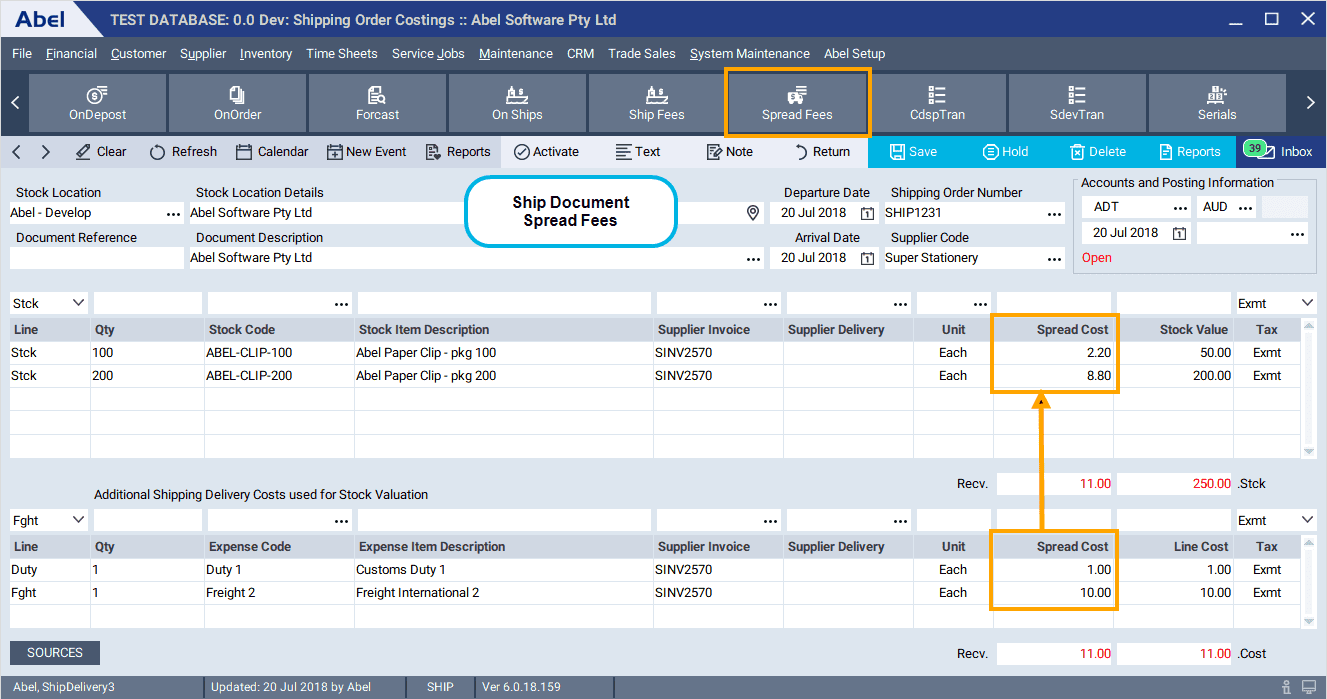The width and height of the screenshot is (1327, 699).
Task: Click the location pin beside Stock Location Details
Action: click(x=755, y=212)
